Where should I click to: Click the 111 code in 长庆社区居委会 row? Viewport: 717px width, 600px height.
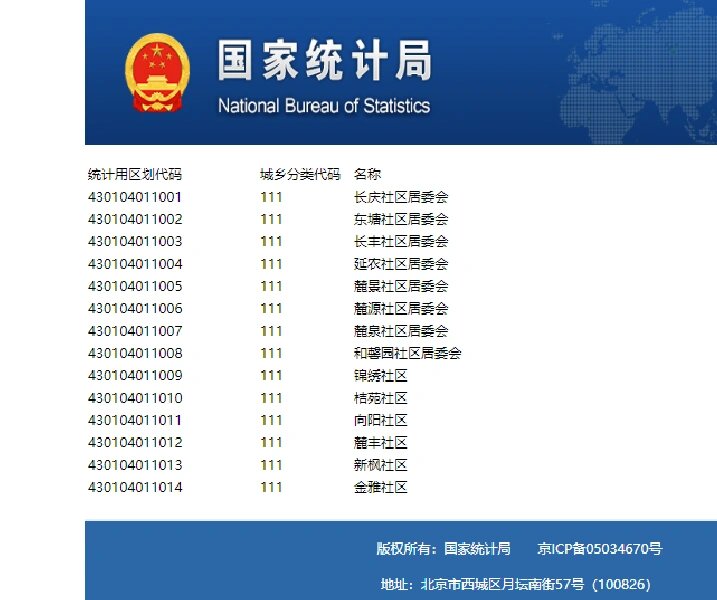point(271,197)
